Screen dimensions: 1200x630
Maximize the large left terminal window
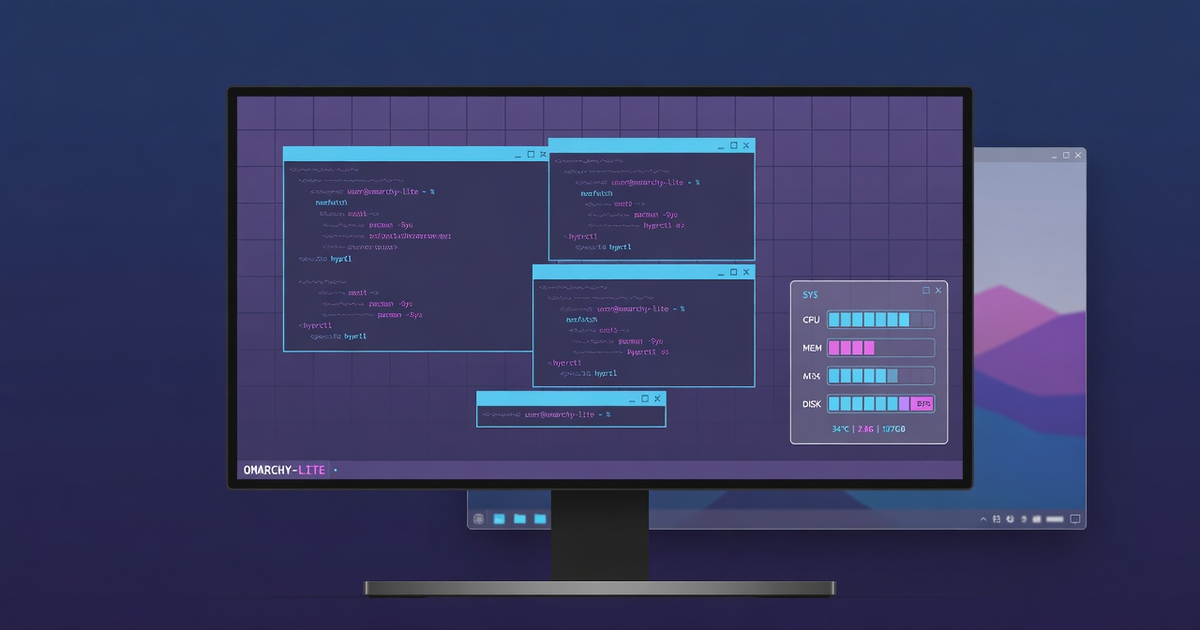pyautogui.click(x=530, y=155)
